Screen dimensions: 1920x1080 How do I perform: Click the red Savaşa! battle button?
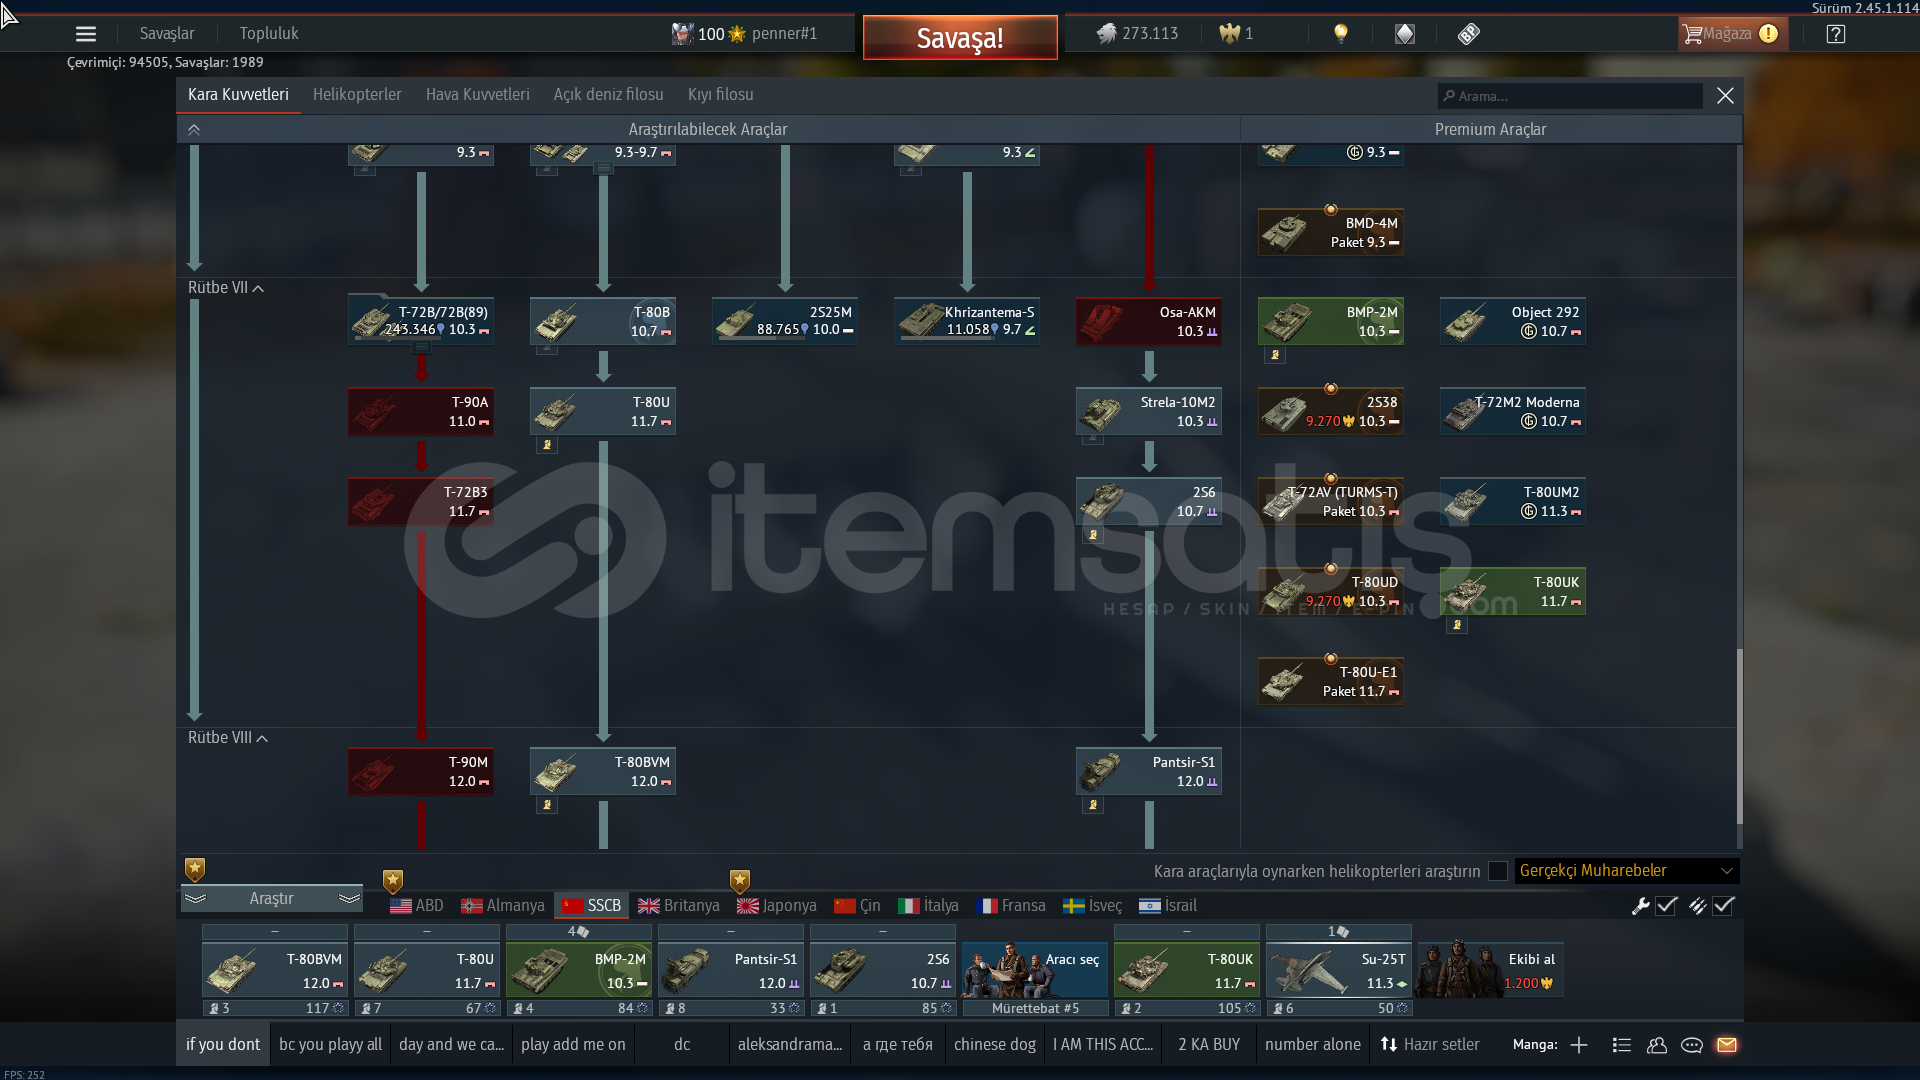point(960,38)
